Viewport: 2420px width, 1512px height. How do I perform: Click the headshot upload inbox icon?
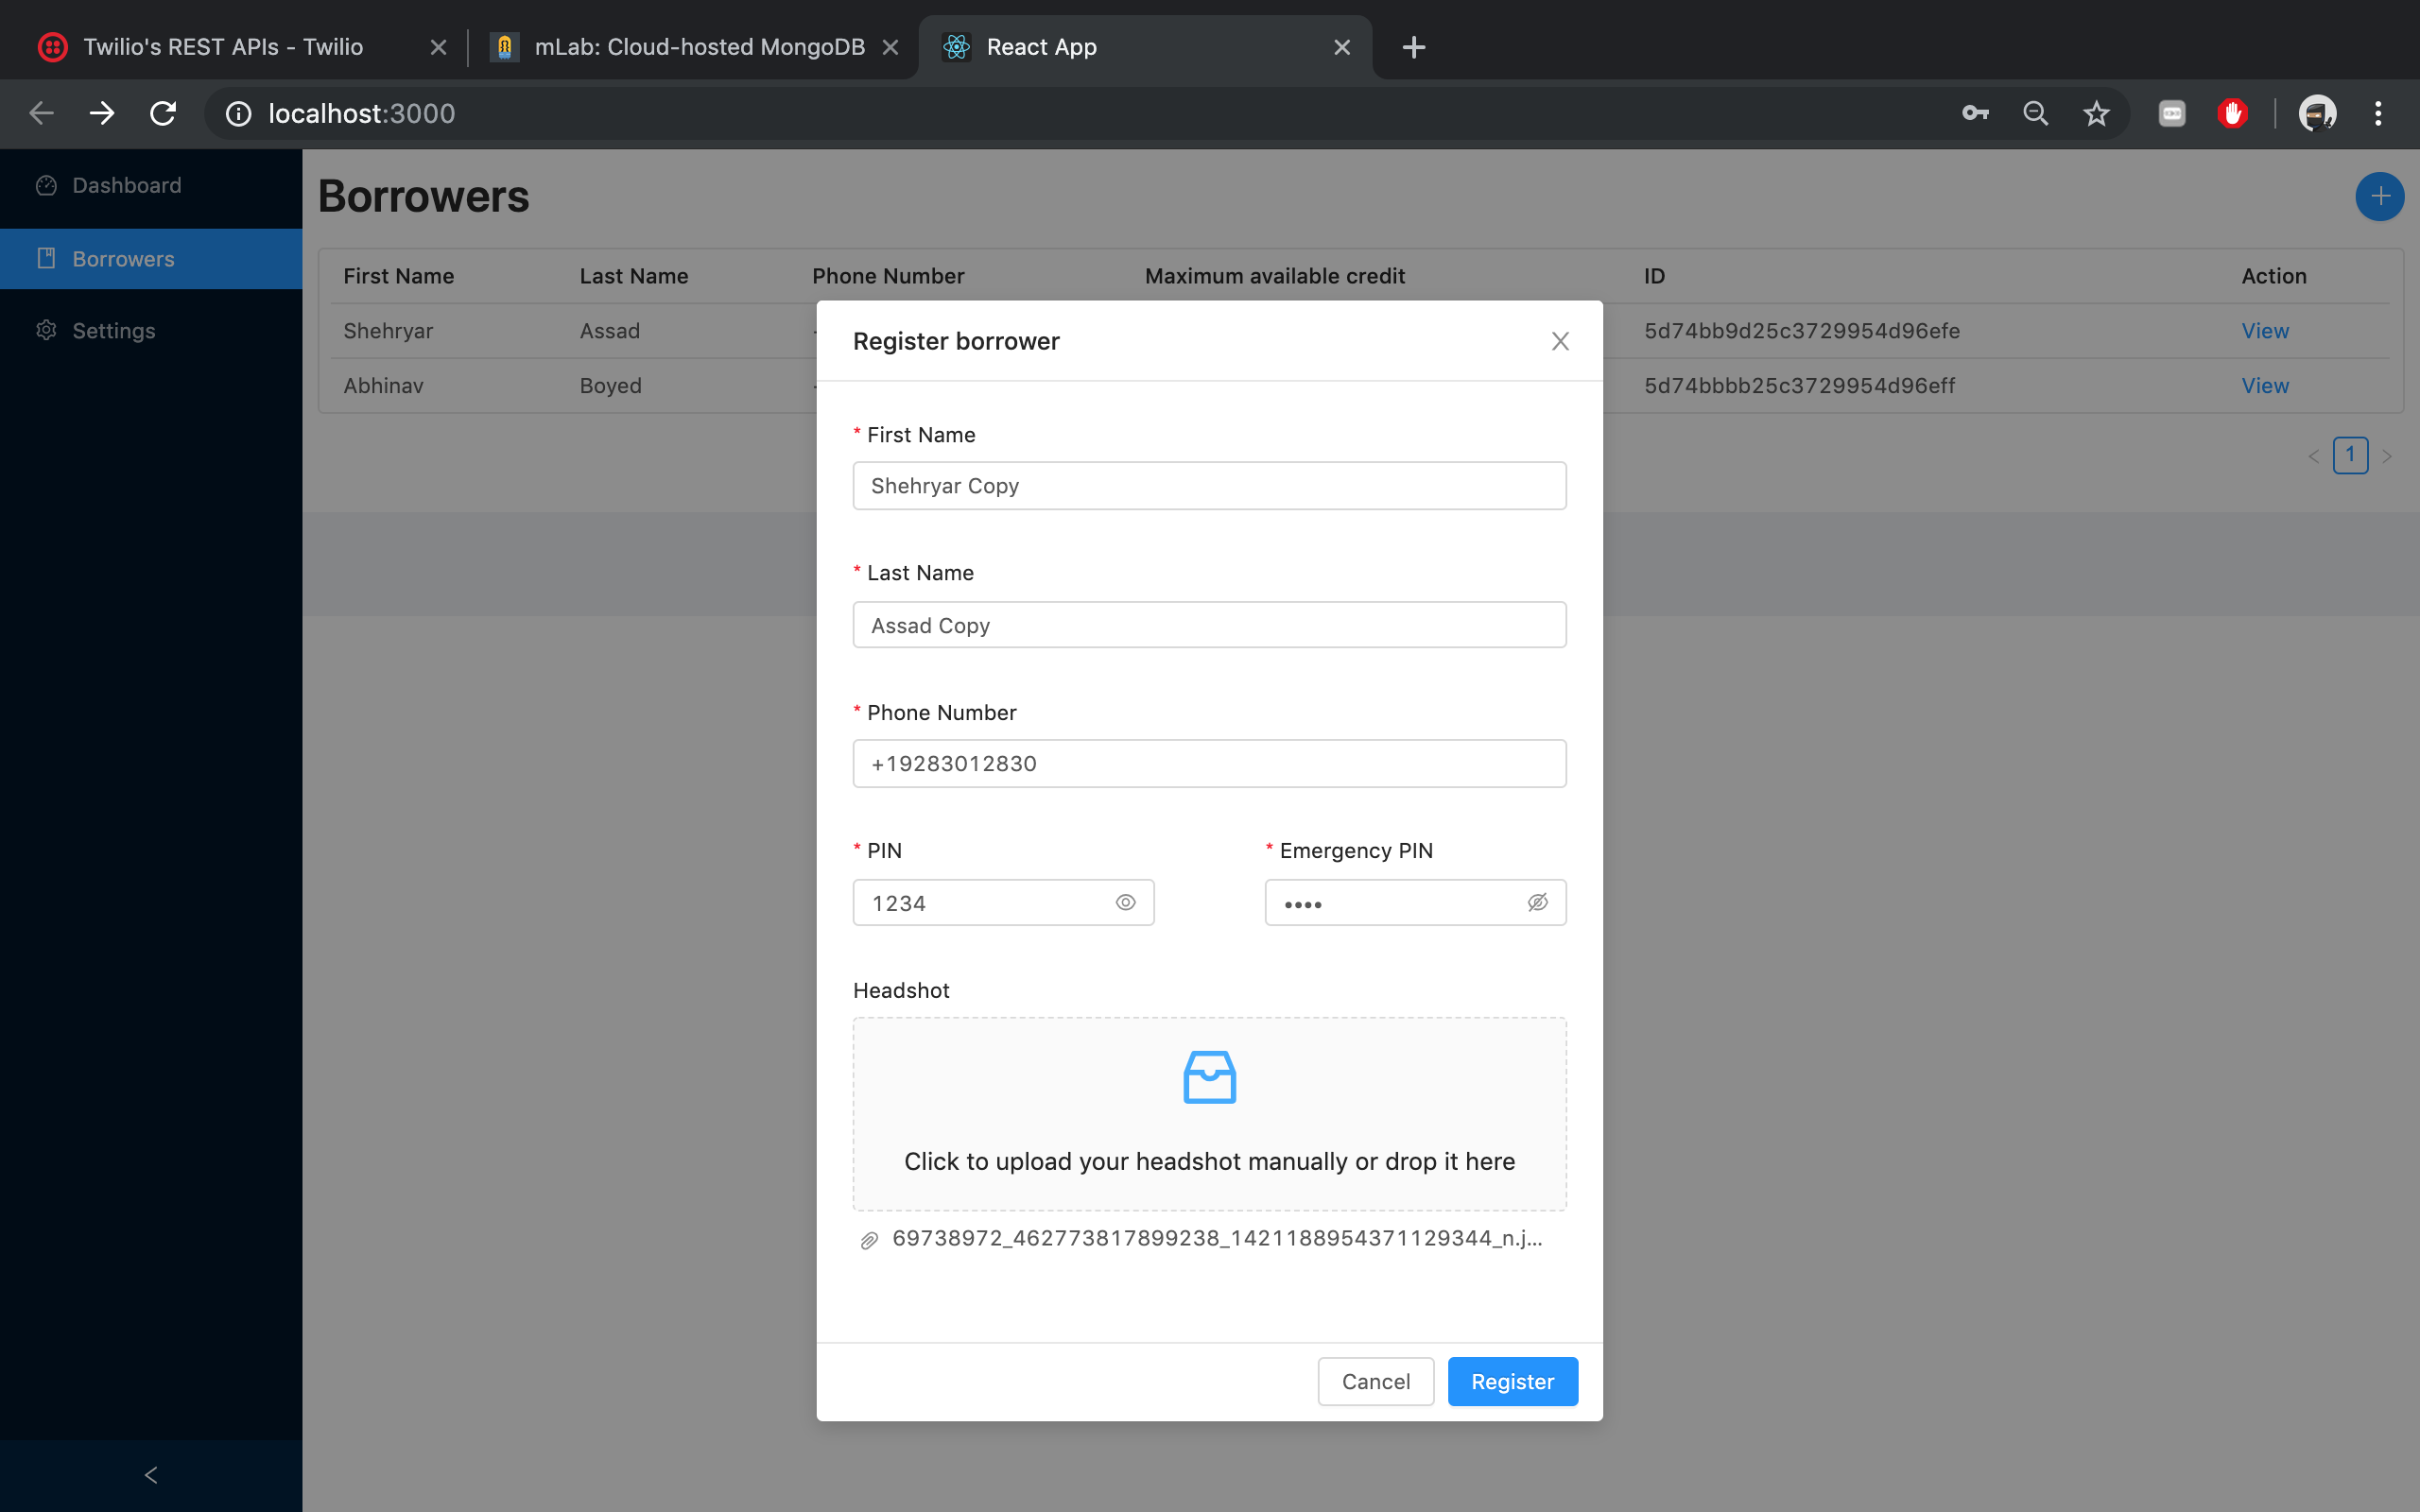pos(1209,1077)
